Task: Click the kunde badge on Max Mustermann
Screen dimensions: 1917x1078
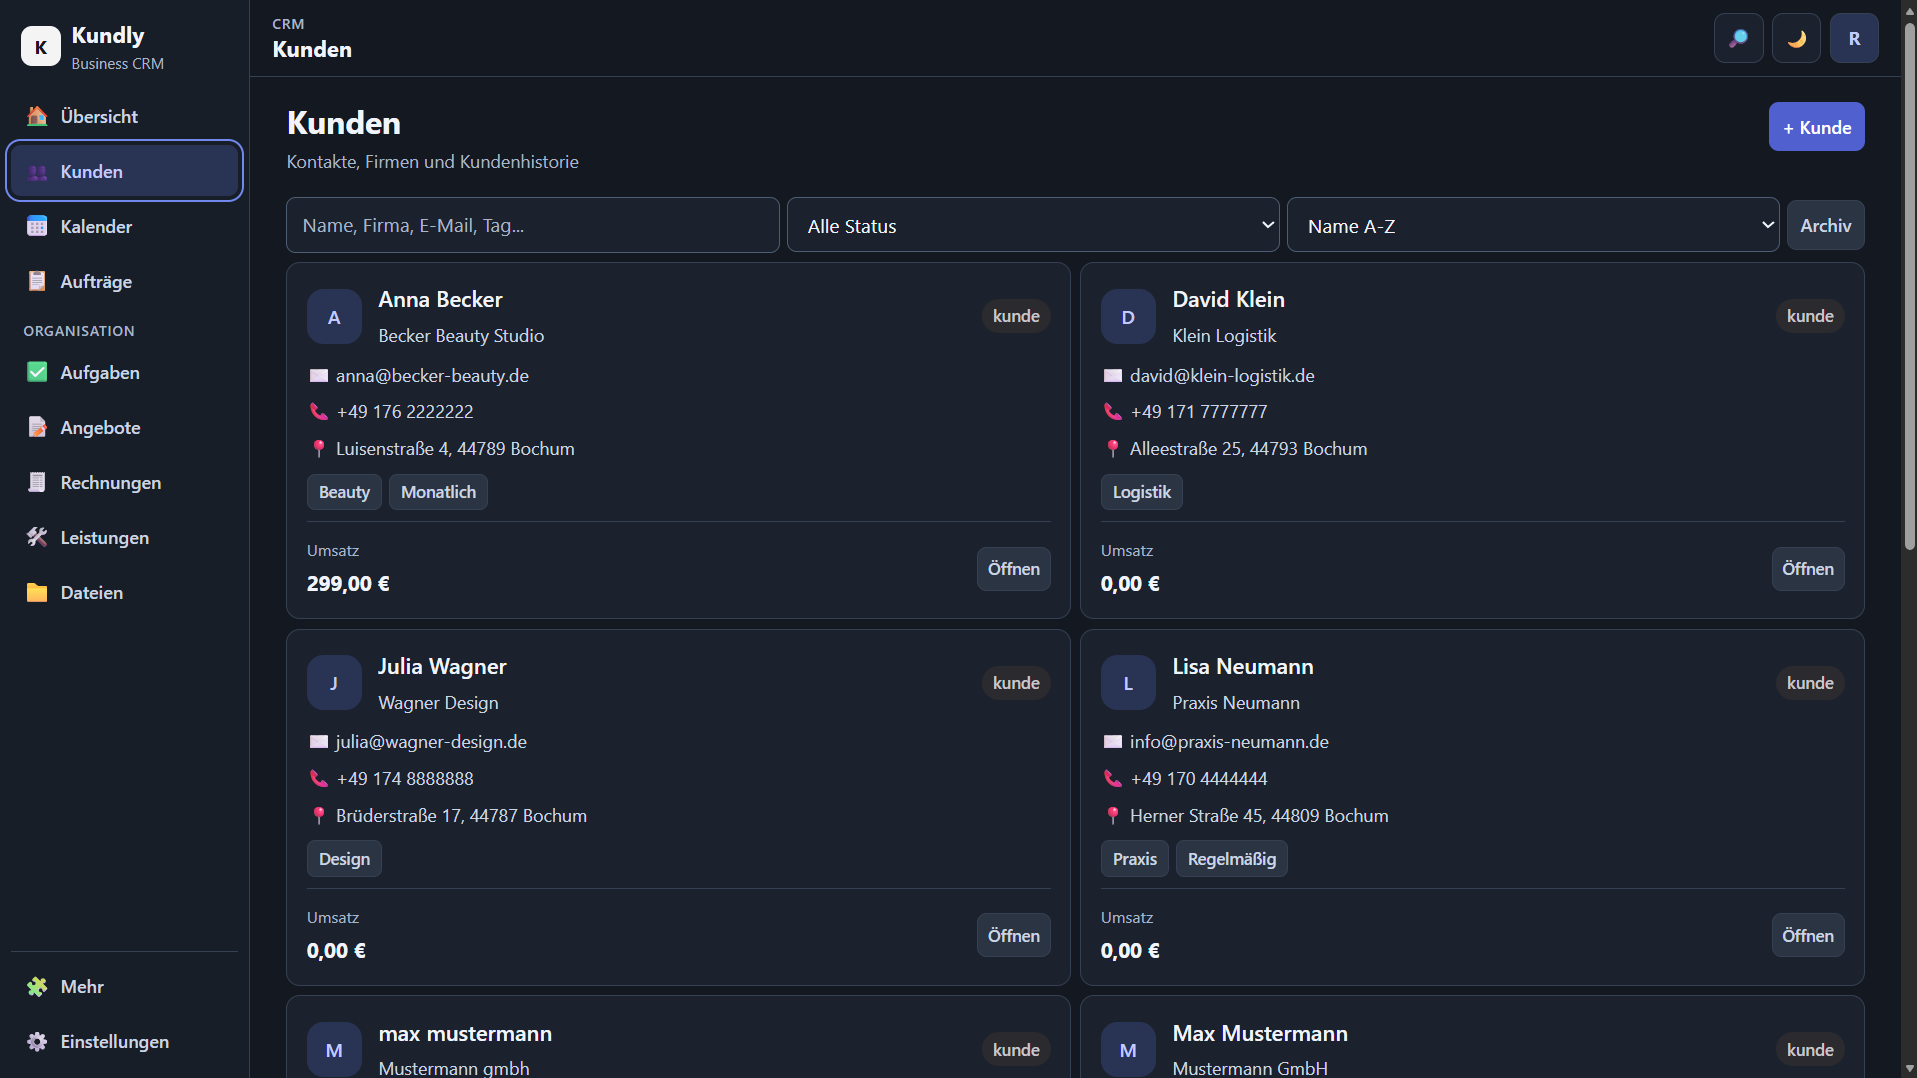Action: [1809, 1049]
